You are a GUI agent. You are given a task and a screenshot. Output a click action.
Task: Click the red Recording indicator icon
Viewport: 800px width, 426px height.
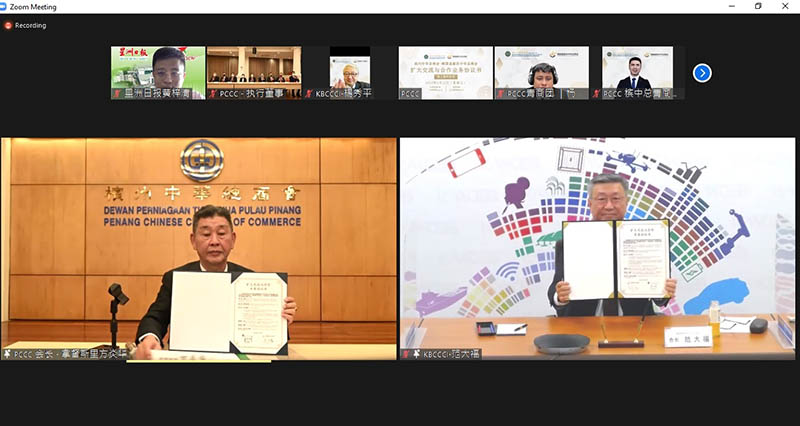pos(7,25)
